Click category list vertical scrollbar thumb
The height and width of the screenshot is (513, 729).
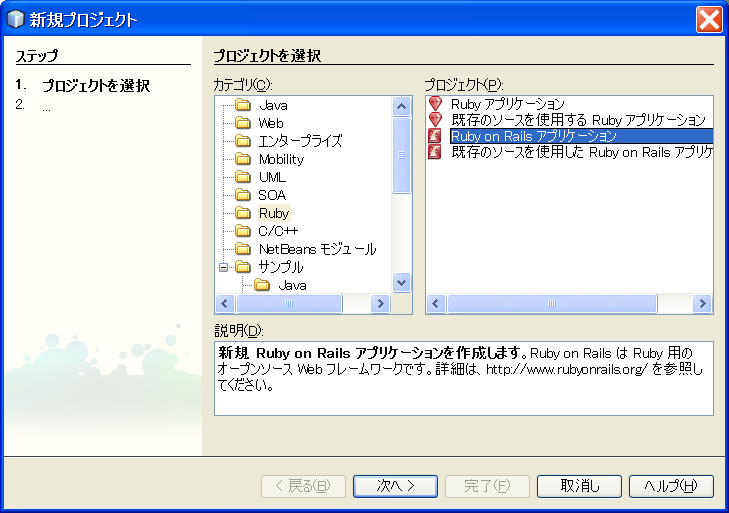click(x=401, y=155)
